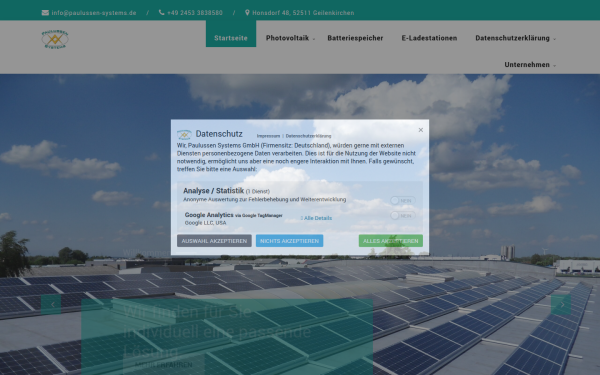
Task: Click the Paulussen Systems logo in header
Action: pyautogui.click(x=55, y=39)
